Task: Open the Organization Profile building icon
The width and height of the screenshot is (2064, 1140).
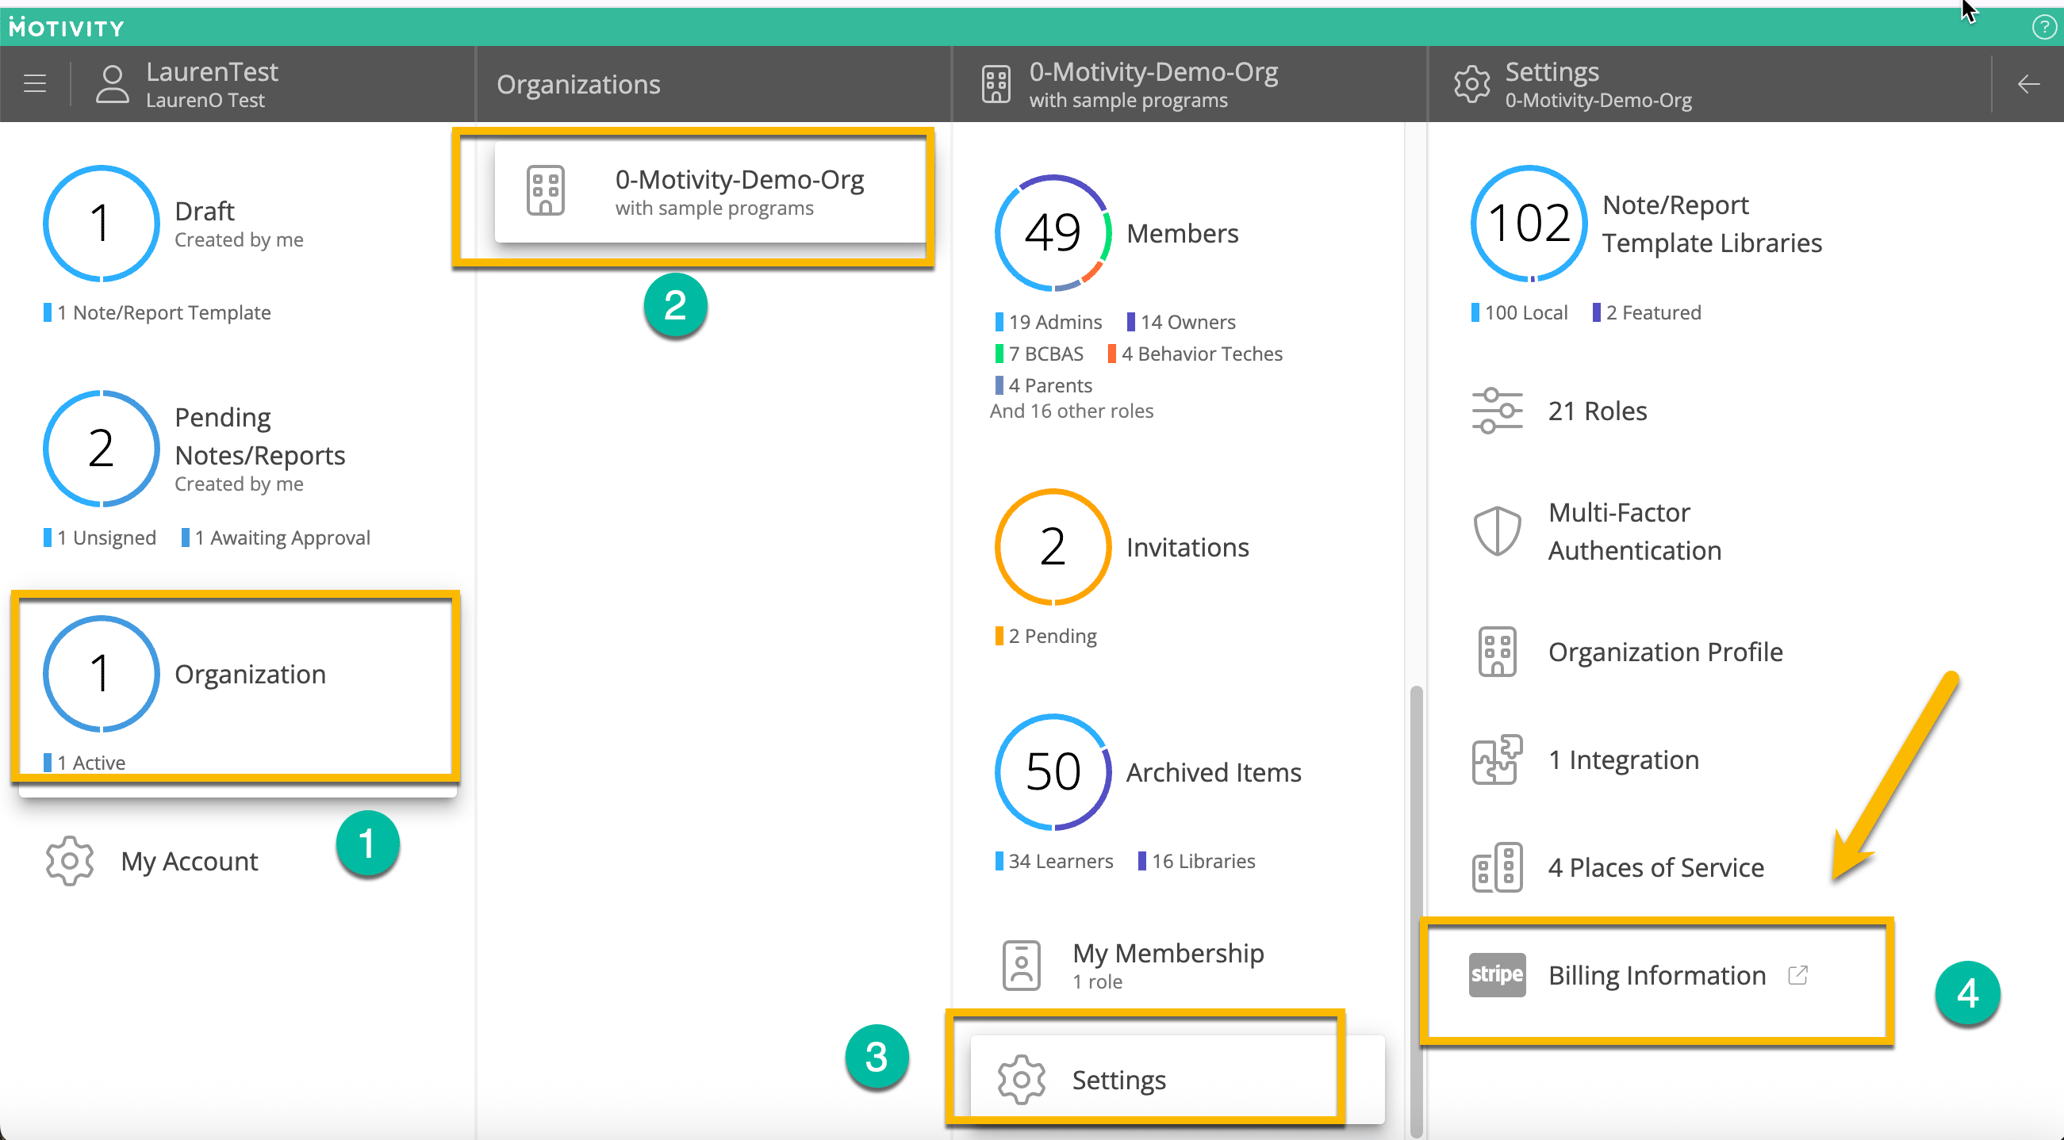Action: (1497, 651)
